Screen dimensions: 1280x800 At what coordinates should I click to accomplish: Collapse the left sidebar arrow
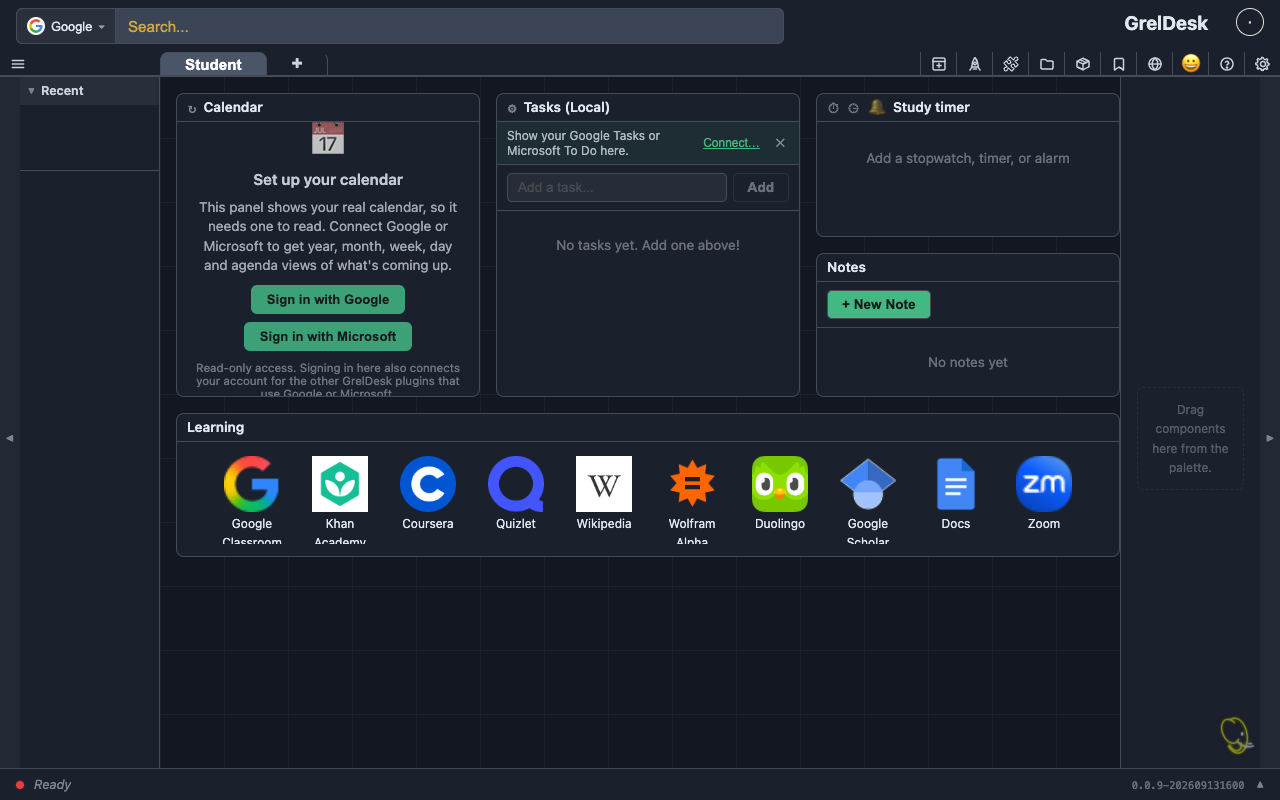pyautogui.click(x=9, y=438)
